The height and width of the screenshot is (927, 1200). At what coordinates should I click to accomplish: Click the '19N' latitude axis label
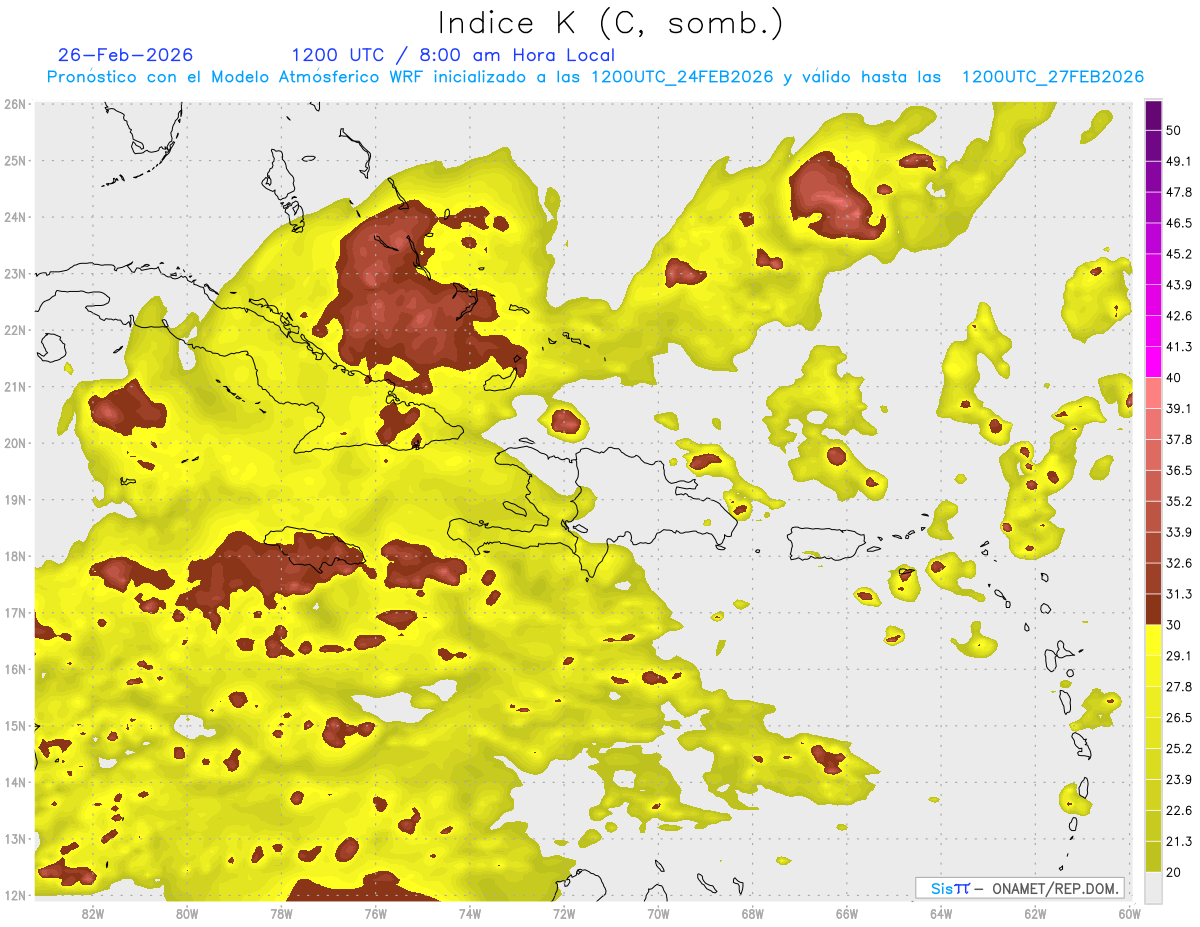point(15,500)
